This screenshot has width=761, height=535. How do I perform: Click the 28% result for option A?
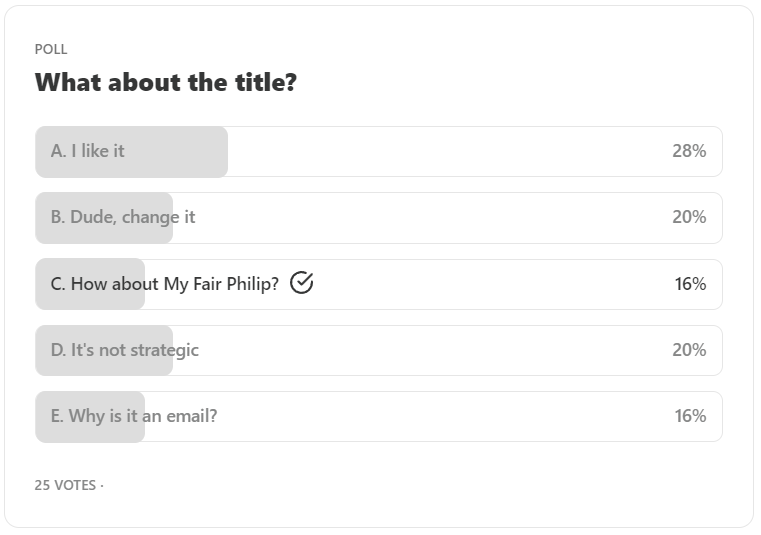click(689, 151)
